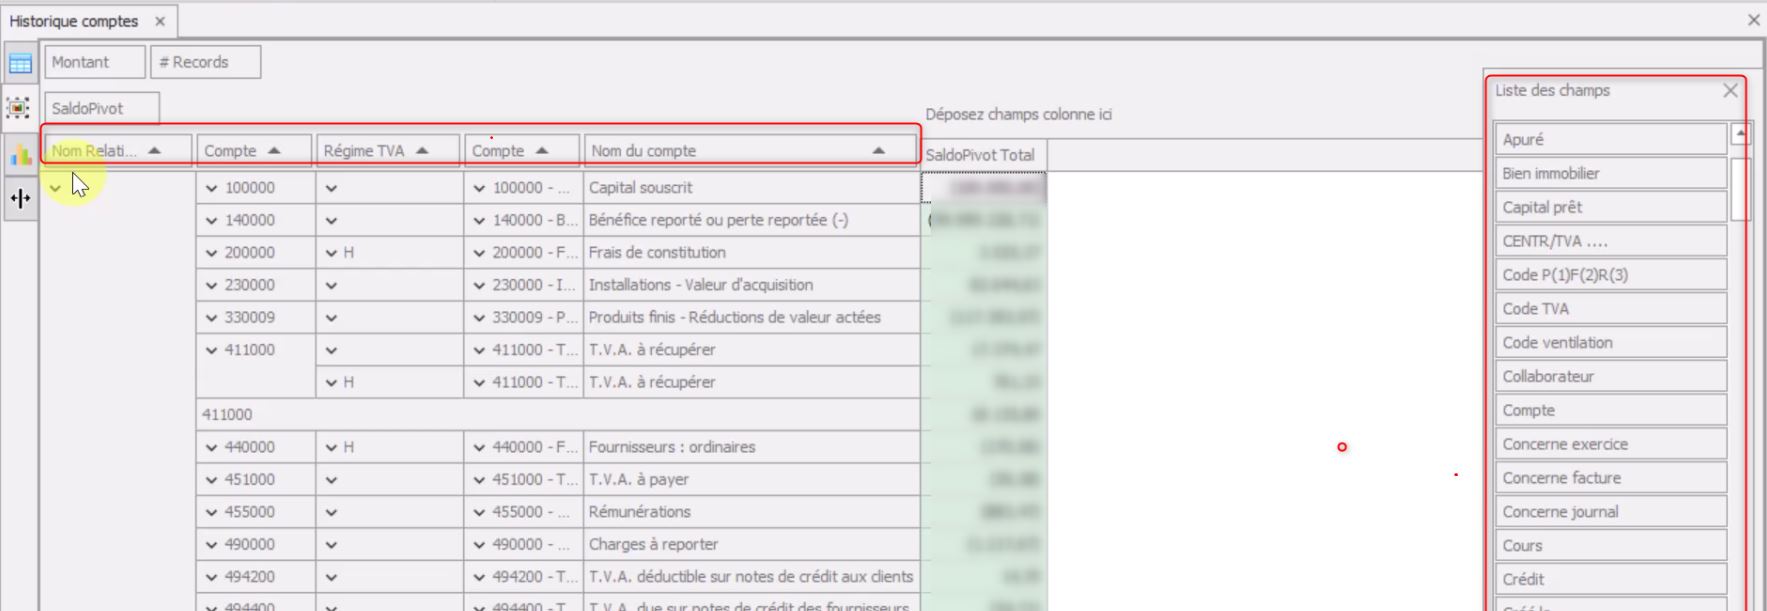Viewport: 1767px width, 611px height.
Task: Select the pivot view icon in sidebar
Action: (19, 108)
